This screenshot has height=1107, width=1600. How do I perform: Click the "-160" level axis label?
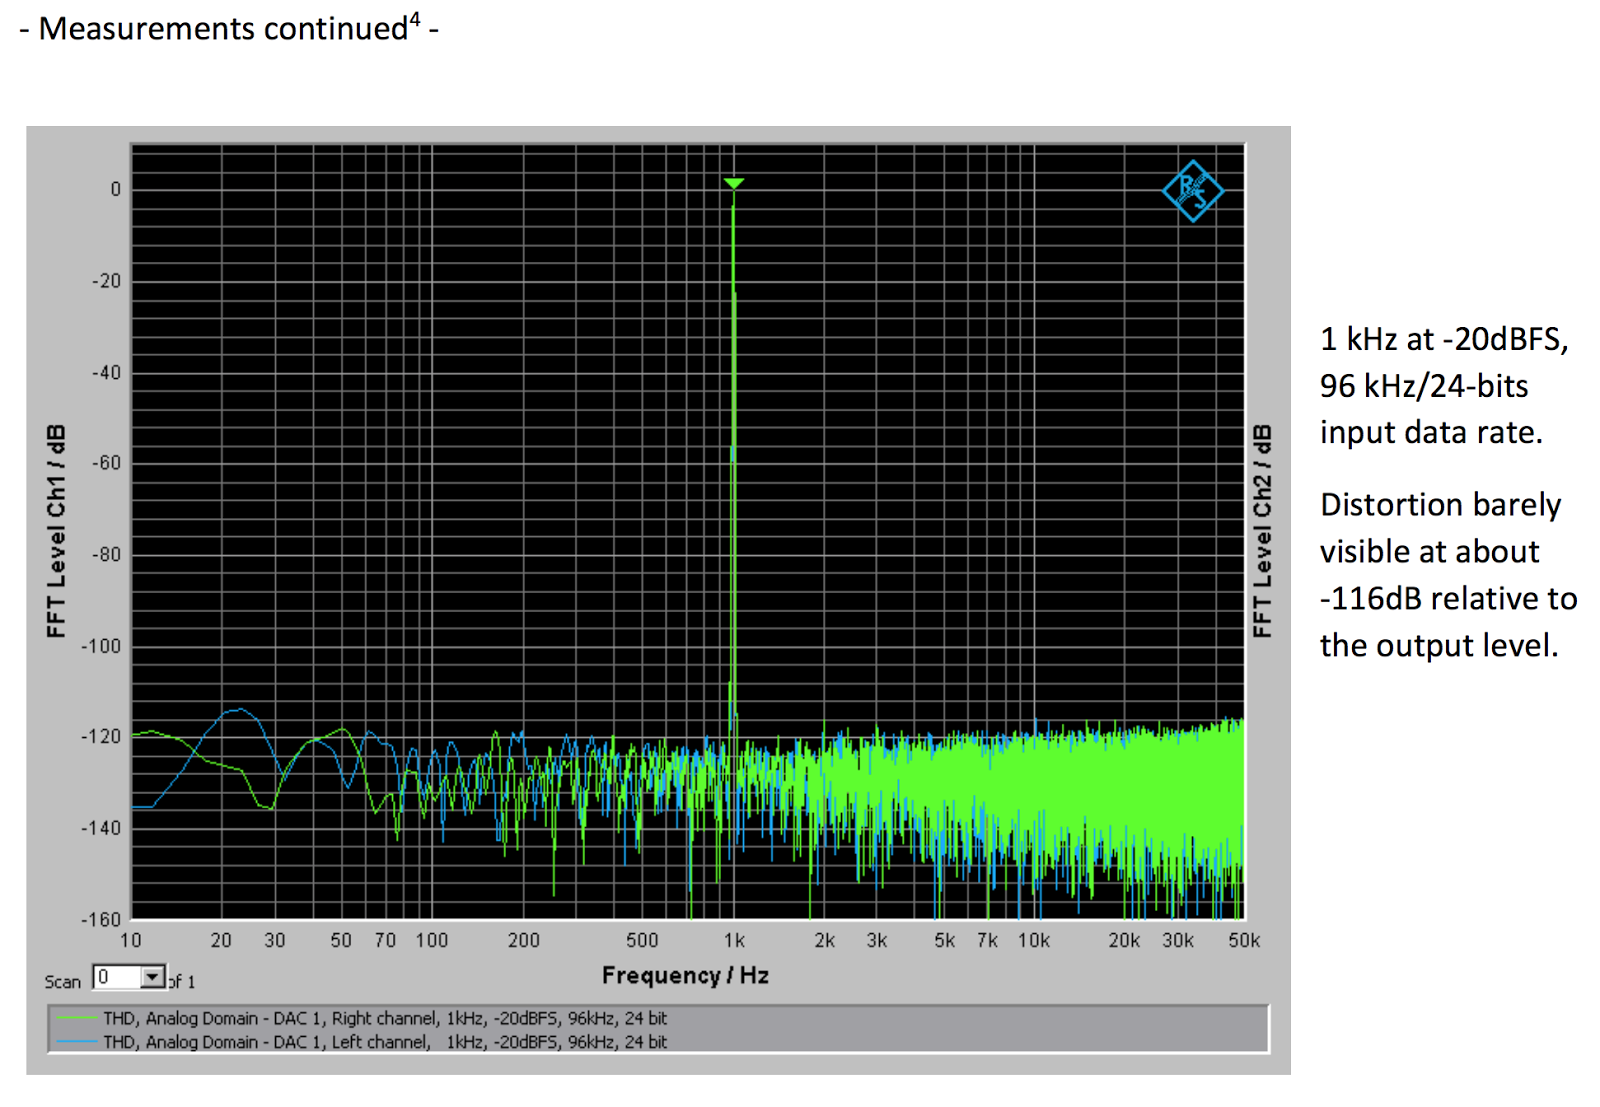pyautogui.click(x=101, y=919)
